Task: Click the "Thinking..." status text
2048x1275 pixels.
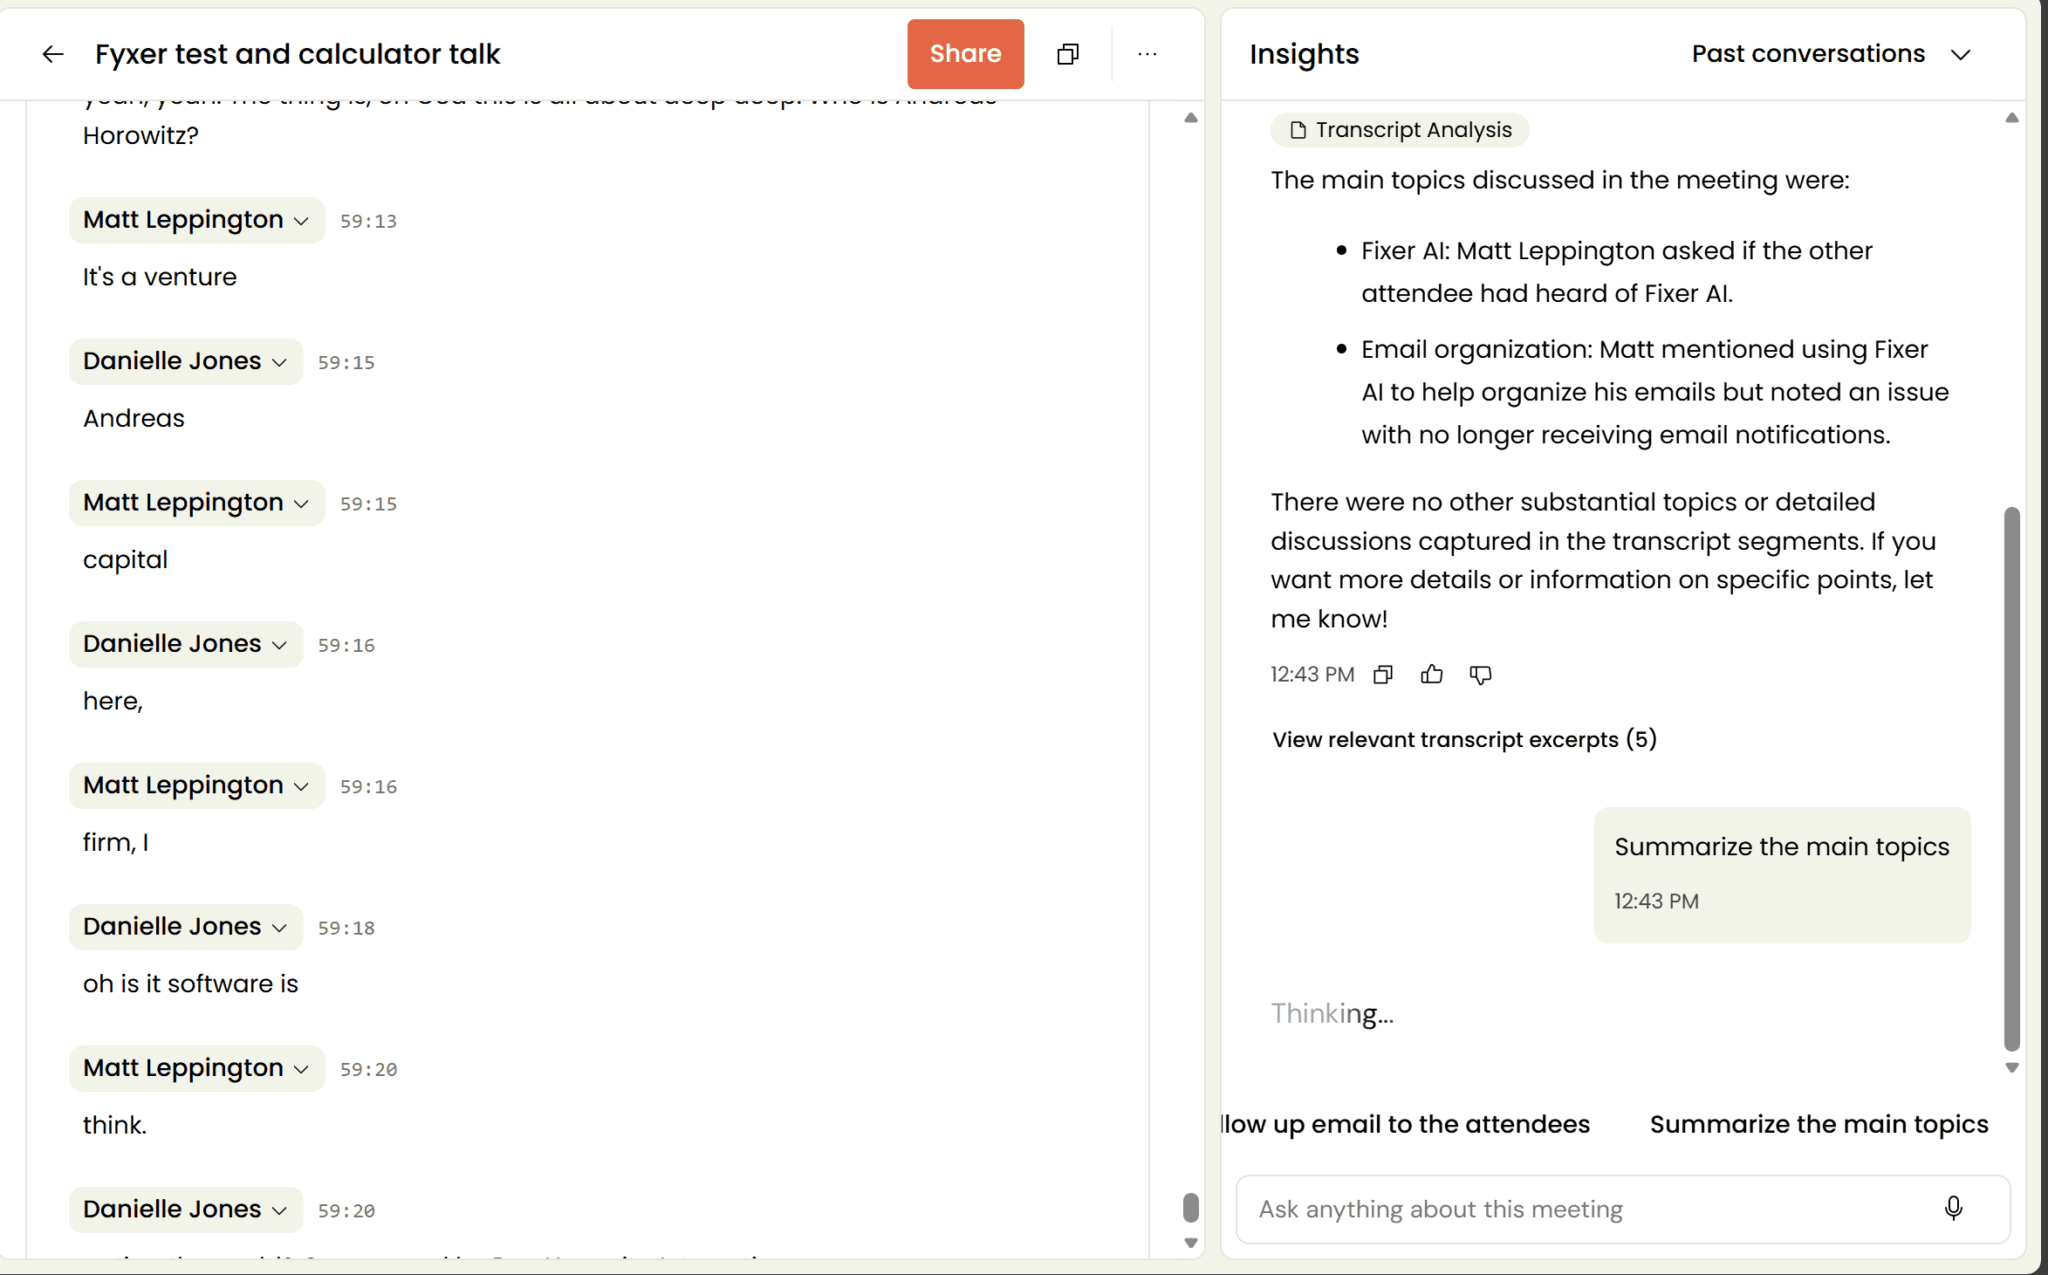Action: (1332, 1014)
